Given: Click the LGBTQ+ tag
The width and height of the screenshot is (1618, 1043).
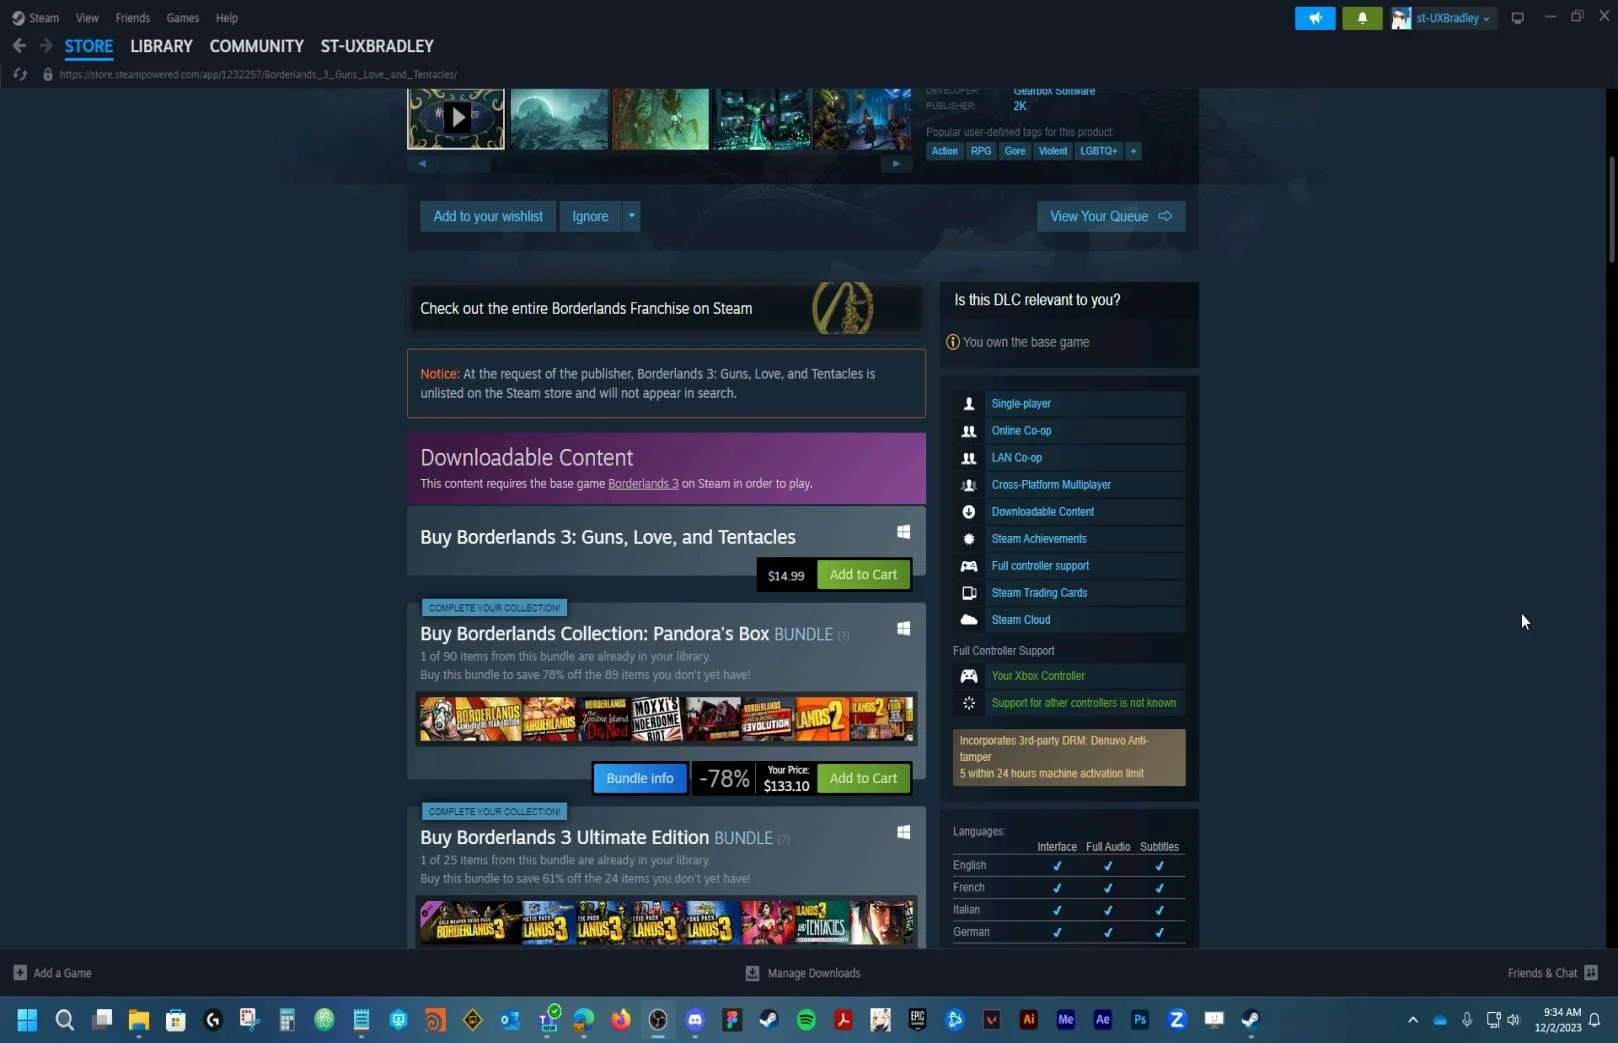Looking at the screenshot, I should pos(1098,151).
